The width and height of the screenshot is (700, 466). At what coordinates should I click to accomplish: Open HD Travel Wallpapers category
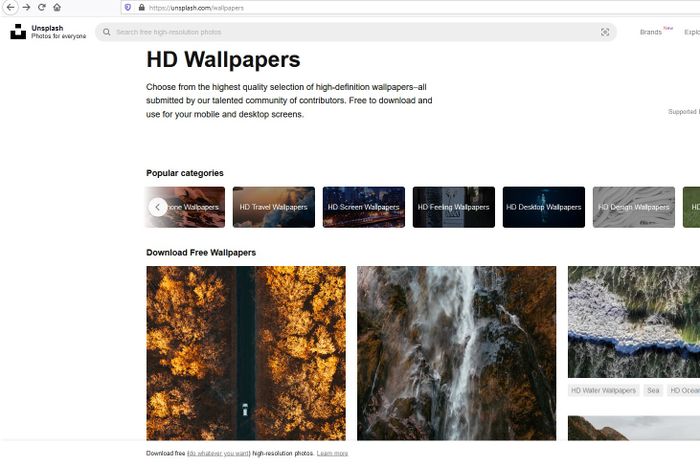[274, 207]
